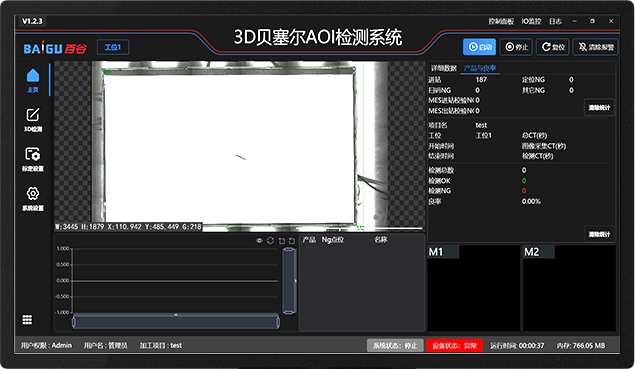Click the 名称 column header

(x=381, y=240)
